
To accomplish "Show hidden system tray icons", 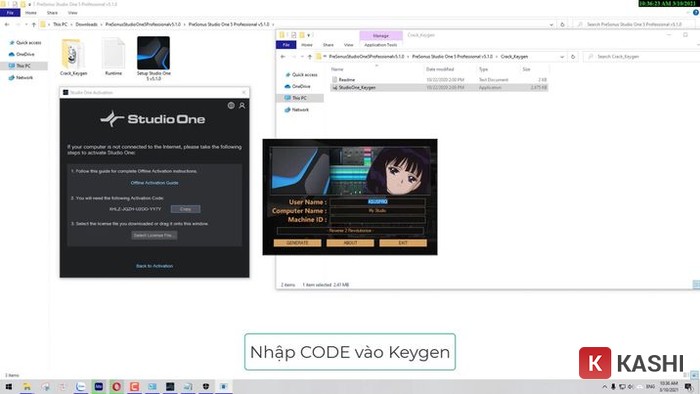I will 604,386.
